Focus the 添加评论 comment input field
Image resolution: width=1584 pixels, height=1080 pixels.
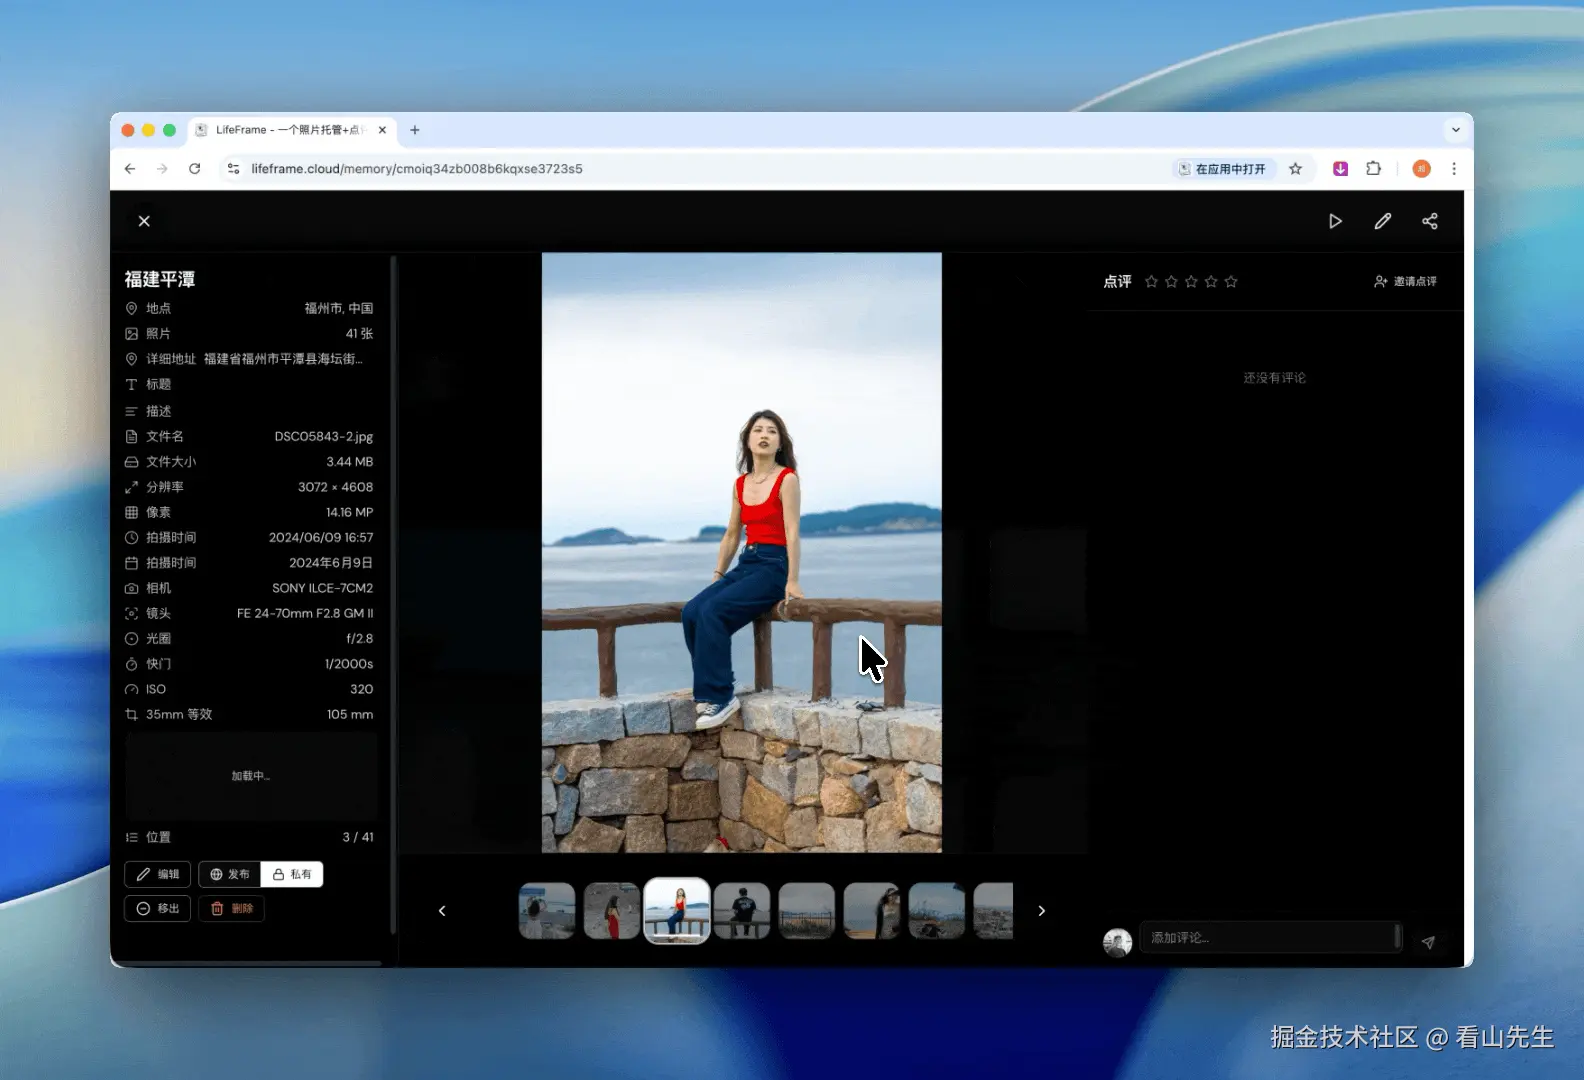1270,938
